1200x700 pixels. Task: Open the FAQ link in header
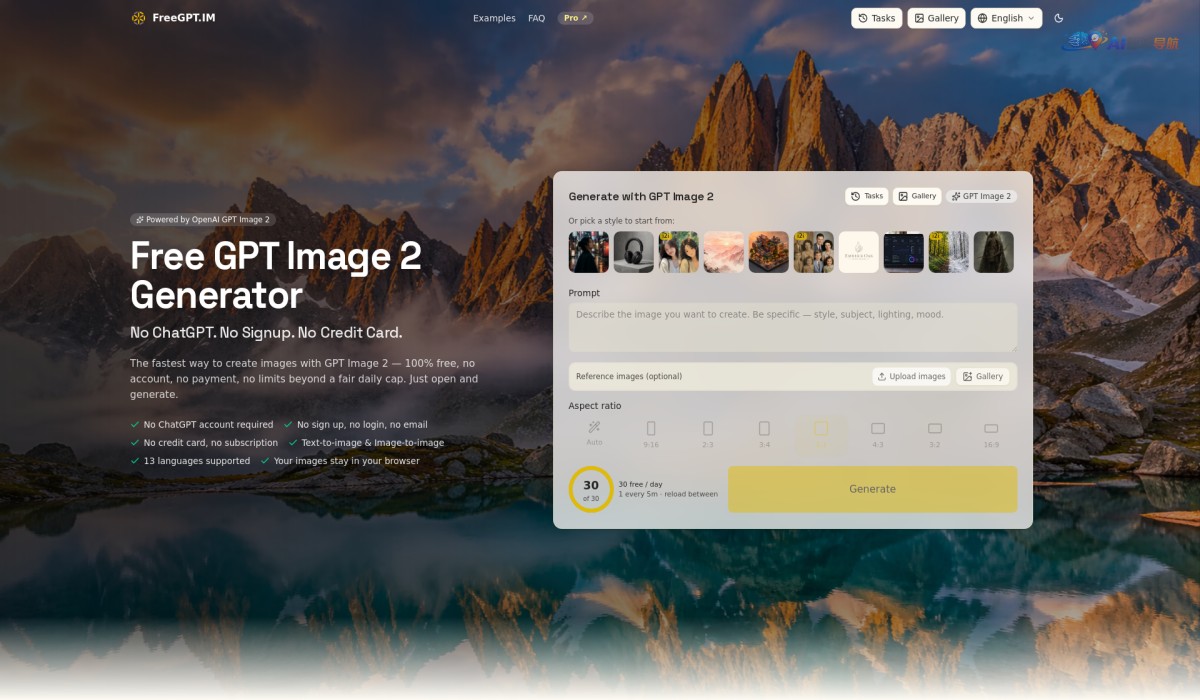537,18
